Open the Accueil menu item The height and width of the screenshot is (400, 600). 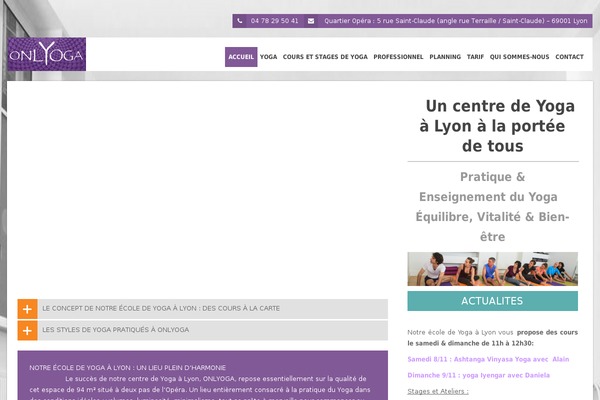point(241,57)
